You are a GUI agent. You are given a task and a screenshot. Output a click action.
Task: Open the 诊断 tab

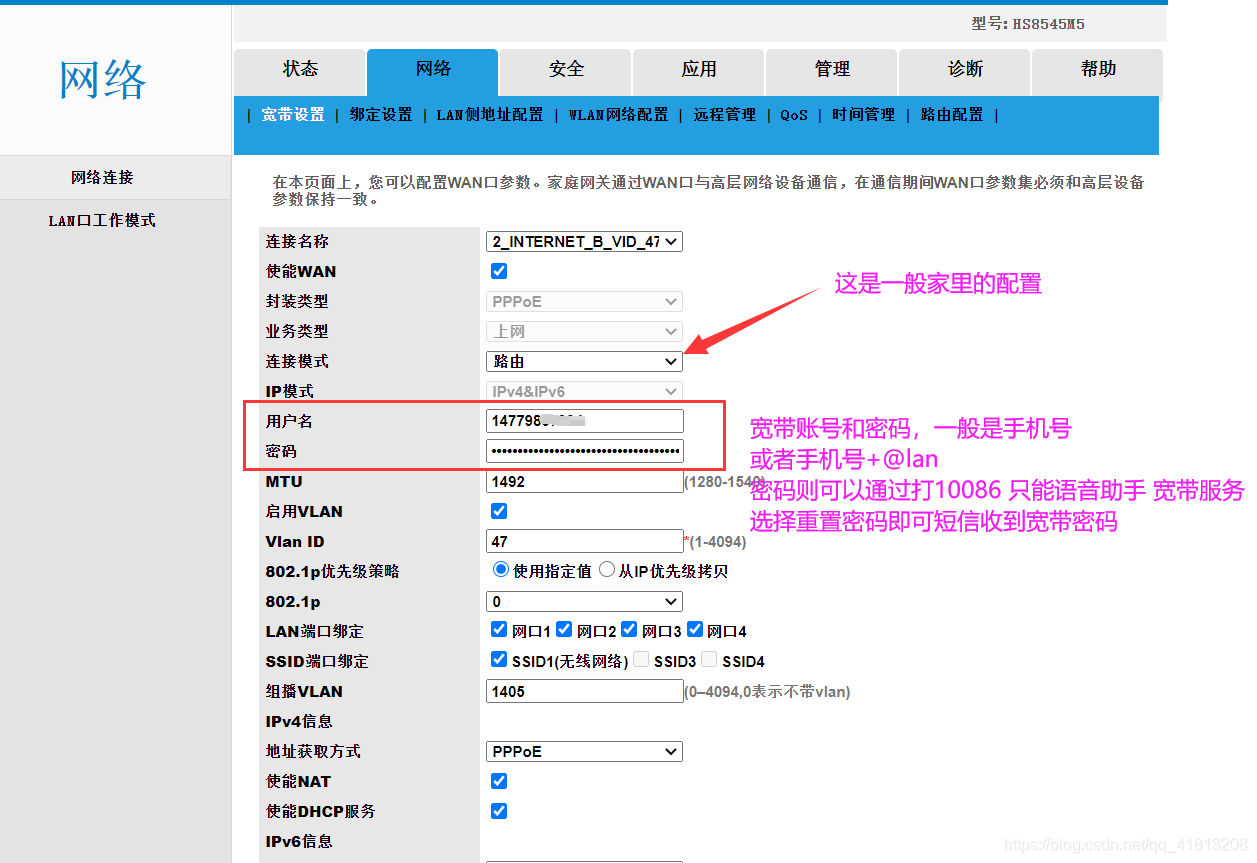point(965,70)
